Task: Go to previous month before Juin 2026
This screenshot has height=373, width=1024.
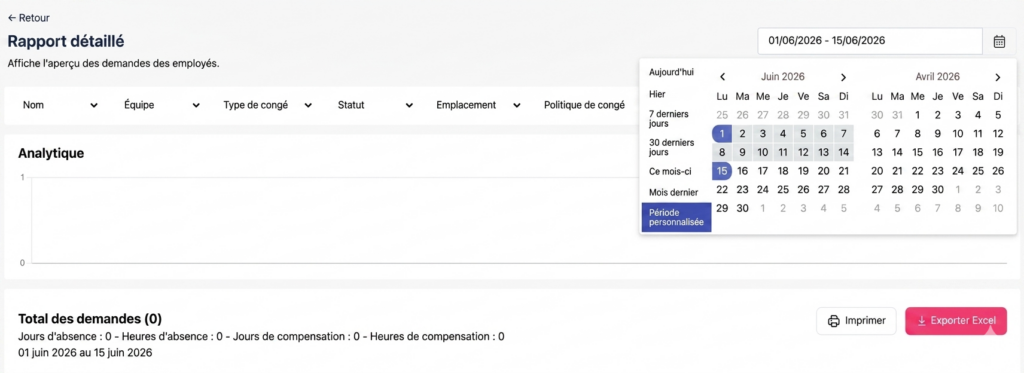Action: tap(722, 77)
